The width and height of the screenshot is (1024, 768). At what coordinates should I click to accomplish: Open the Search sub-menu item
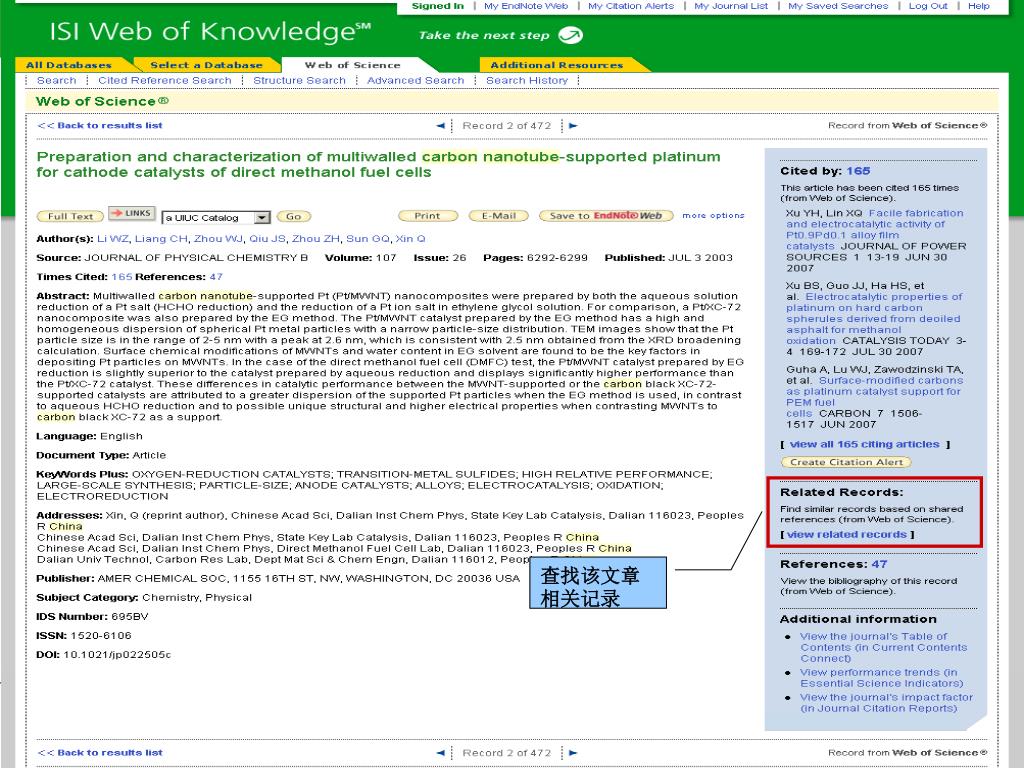coord(57,80)
